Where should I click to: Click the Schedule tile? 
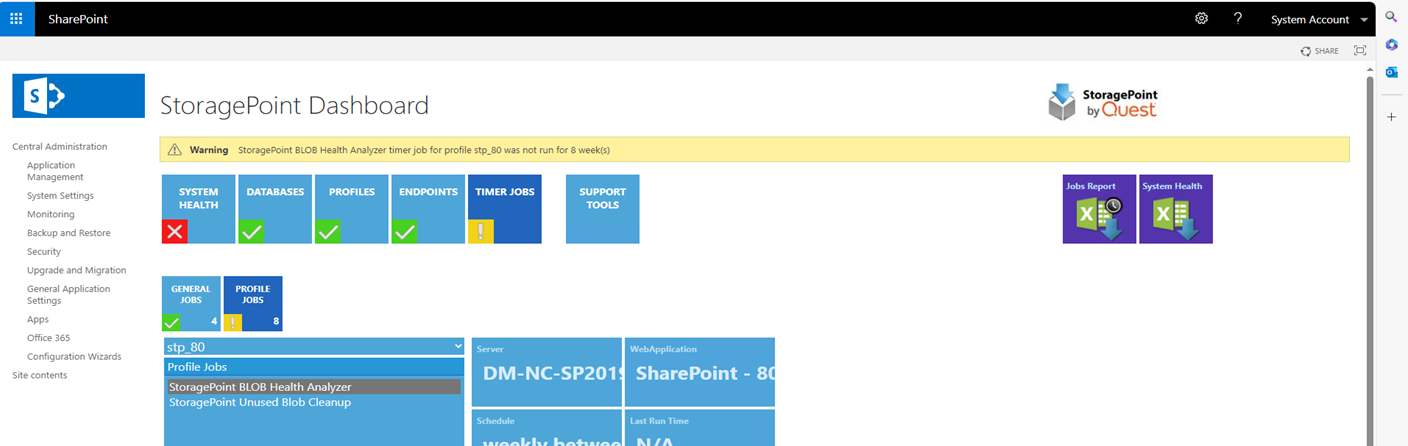click(x=547, y=428)
